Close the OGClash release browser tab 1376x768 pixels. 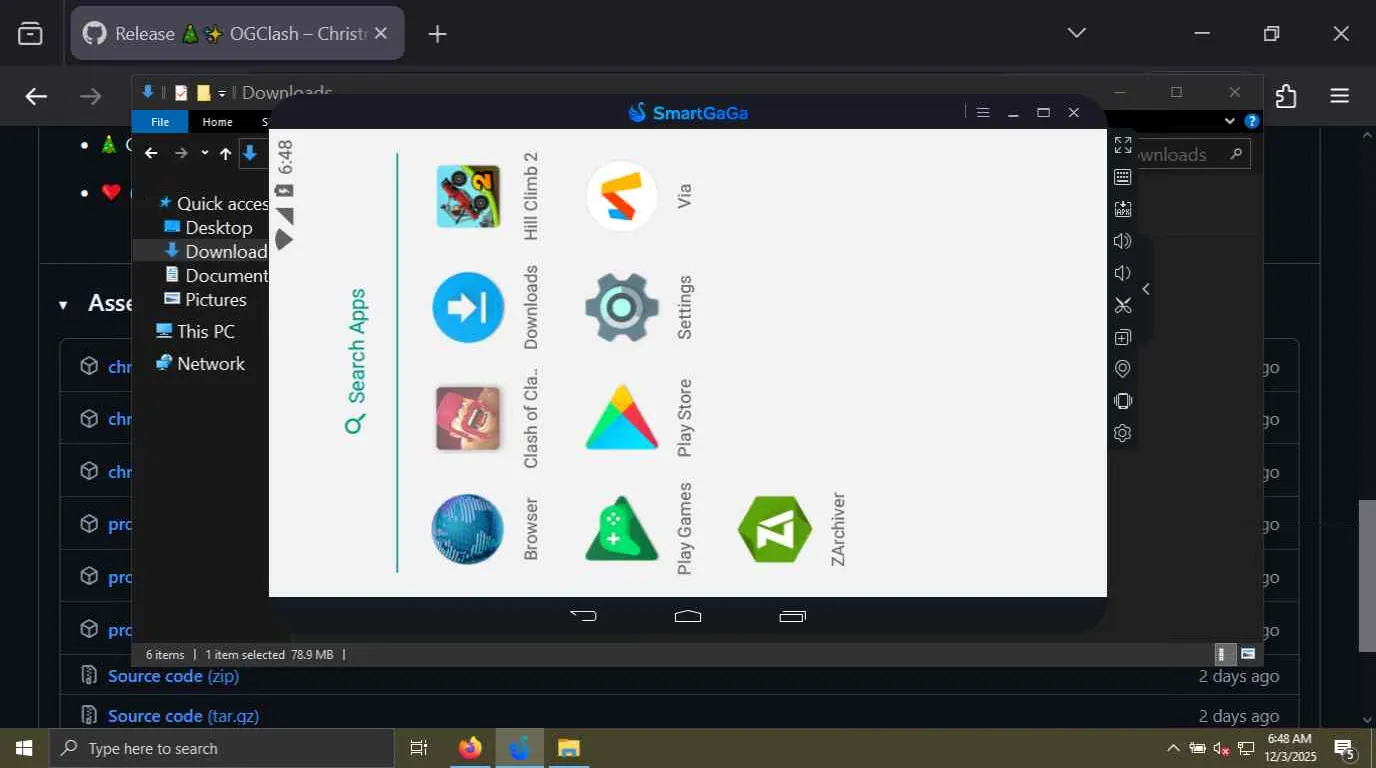click(x=381, y=33)
